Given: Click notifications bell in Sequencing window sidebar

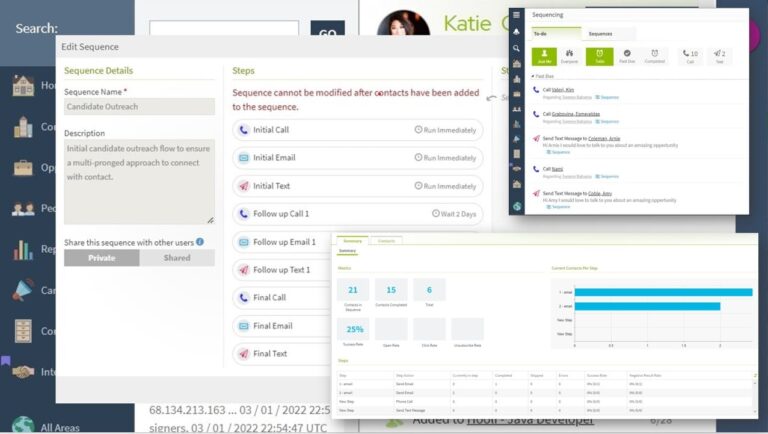Looking at the screenshot, I should (516, 31).
